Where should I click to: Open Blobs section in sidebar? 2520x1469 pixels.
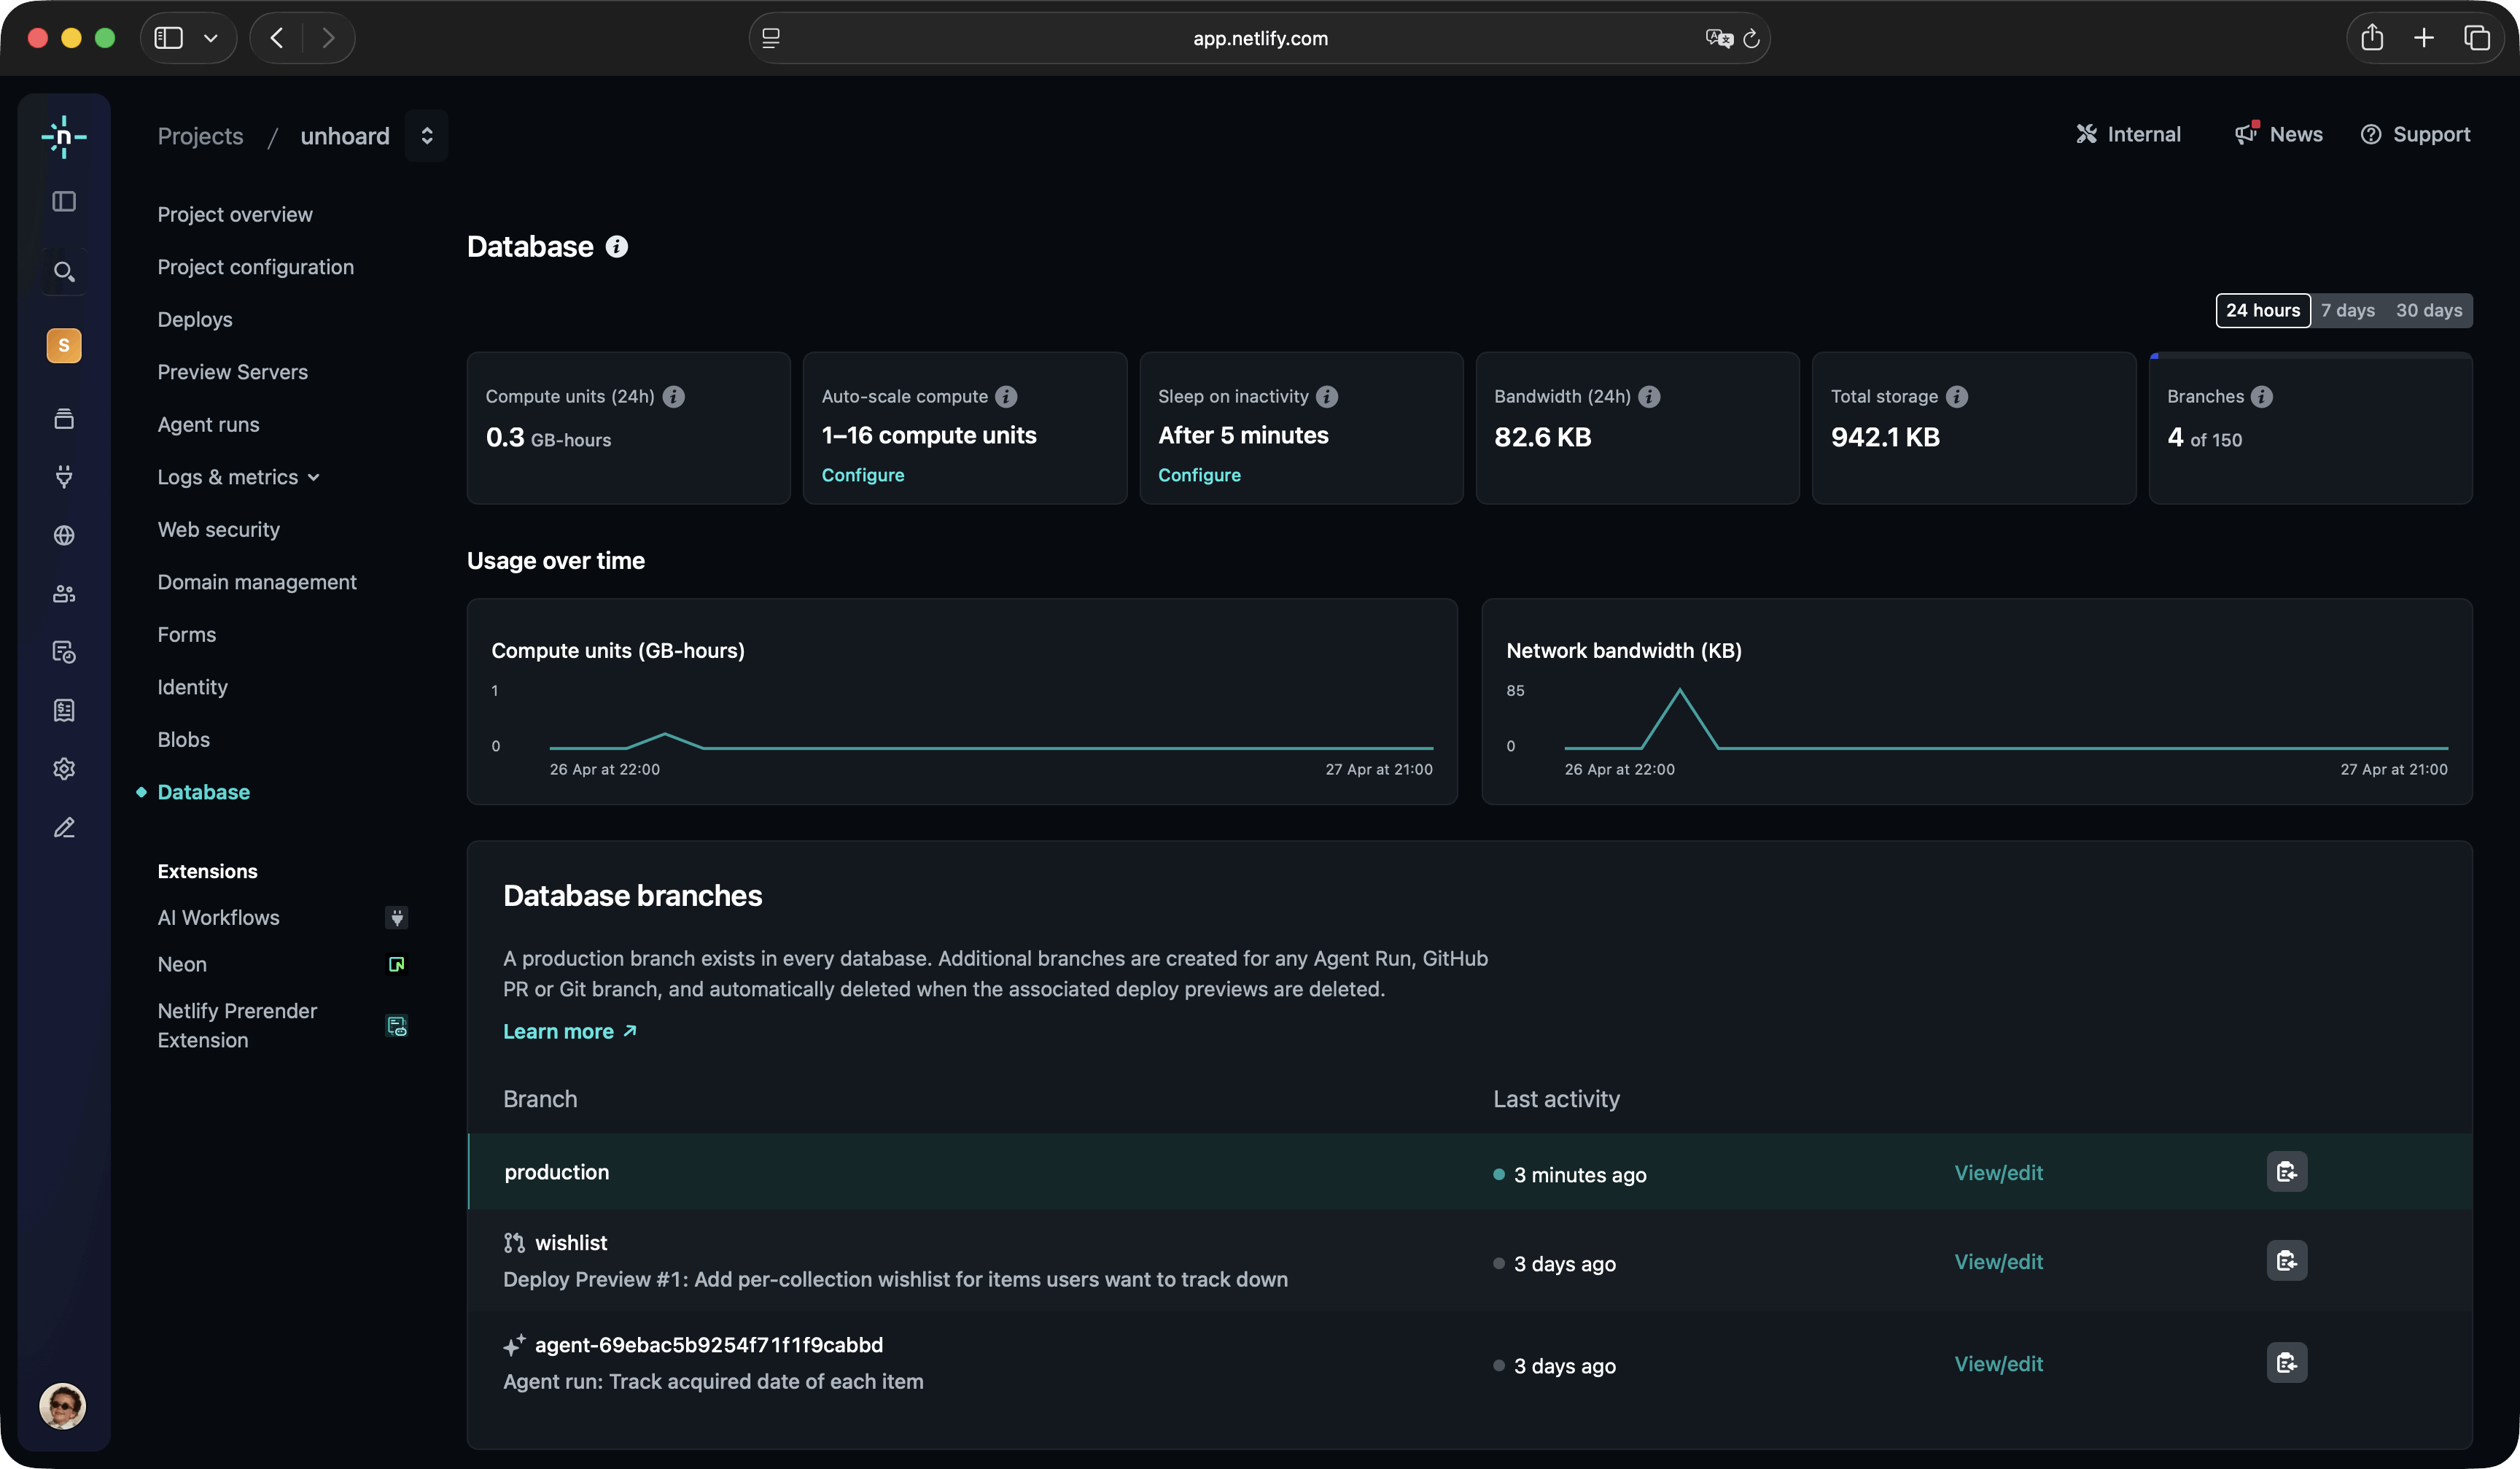(184, 740)
